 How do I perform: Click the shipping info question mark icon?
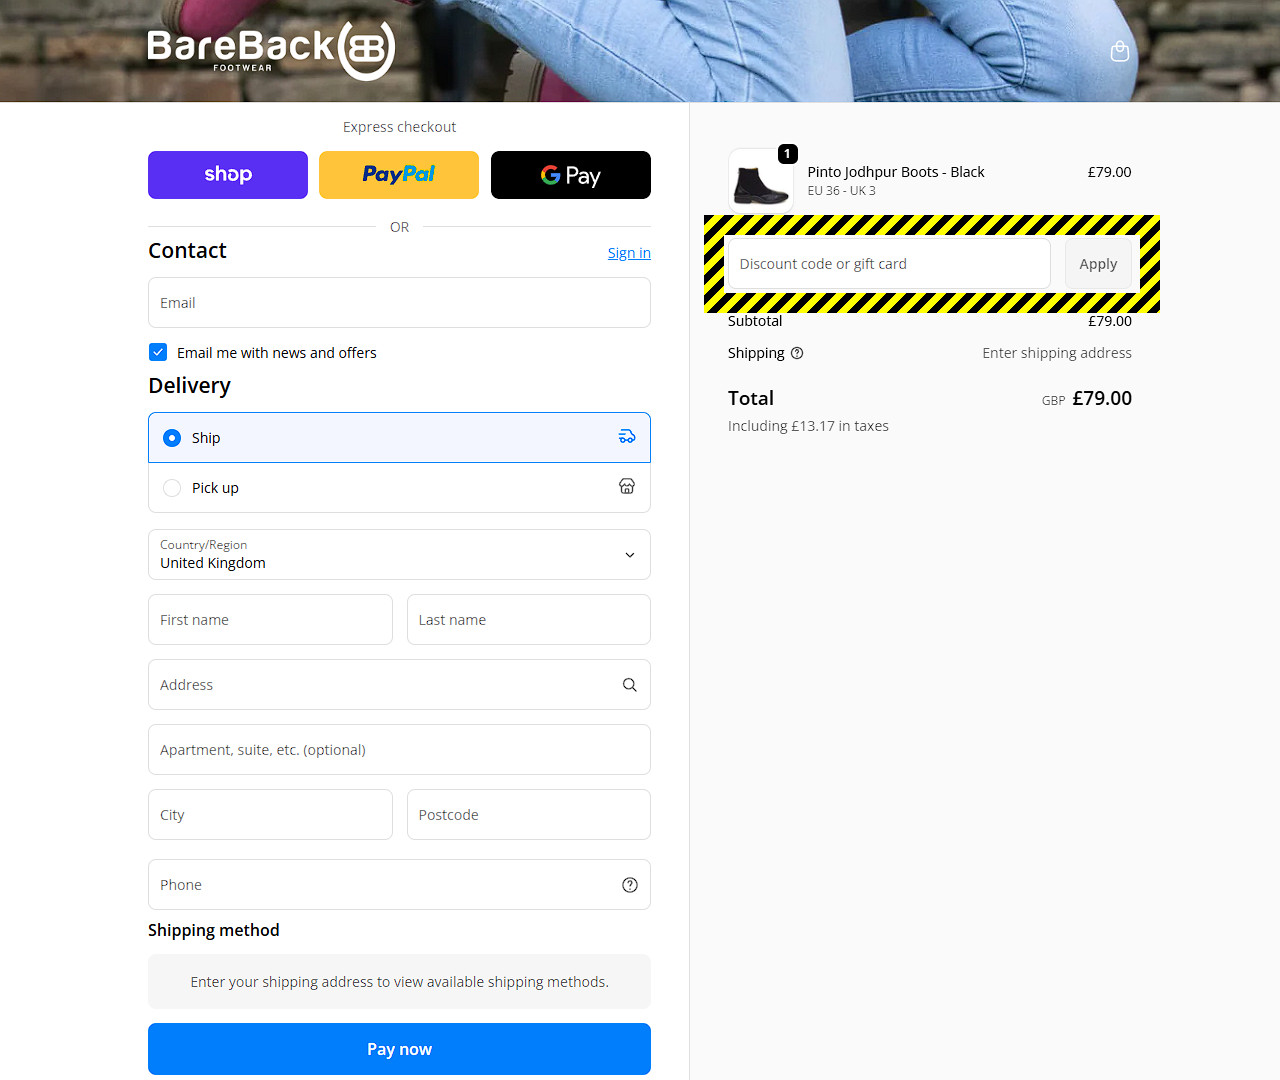click(x=797, y=353)
